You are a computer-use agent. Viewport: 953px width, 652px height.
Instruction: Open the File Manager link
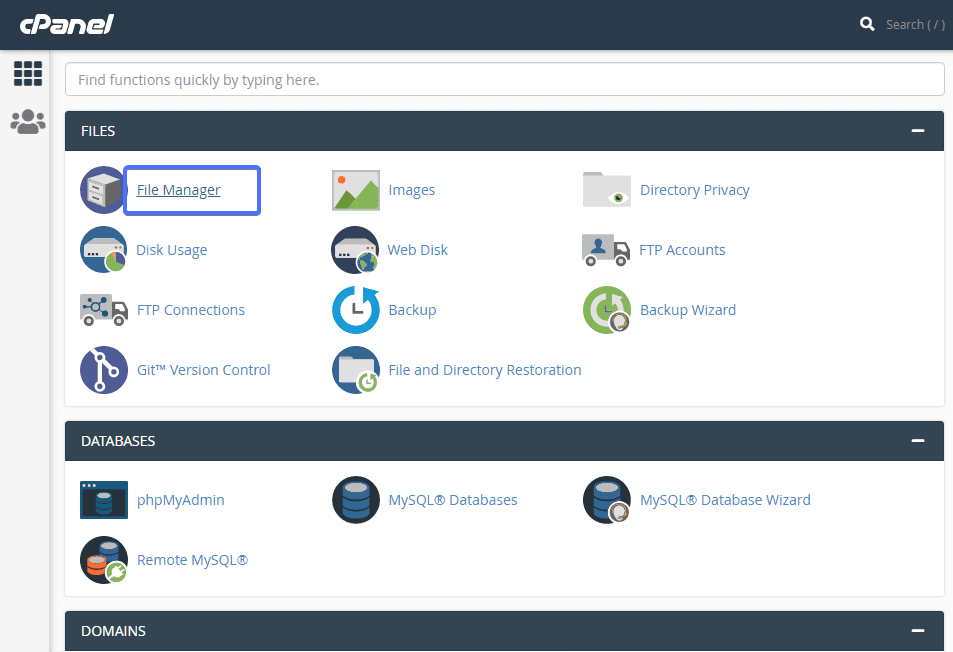click(x=178, y=190)
